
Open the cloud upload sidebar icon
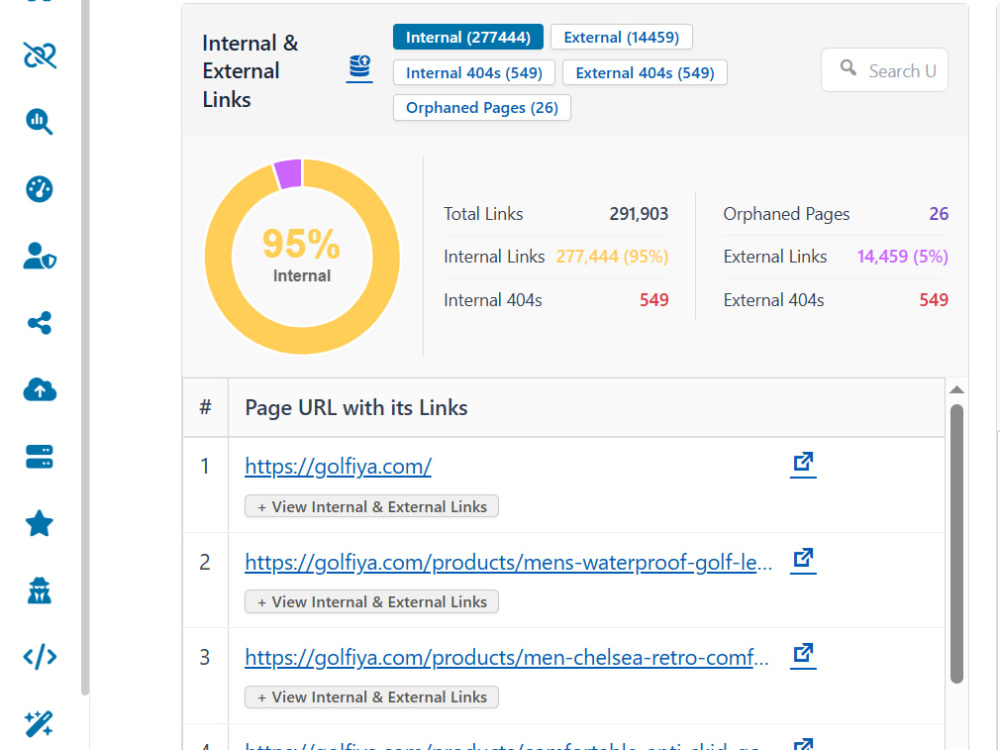[40, 390]
